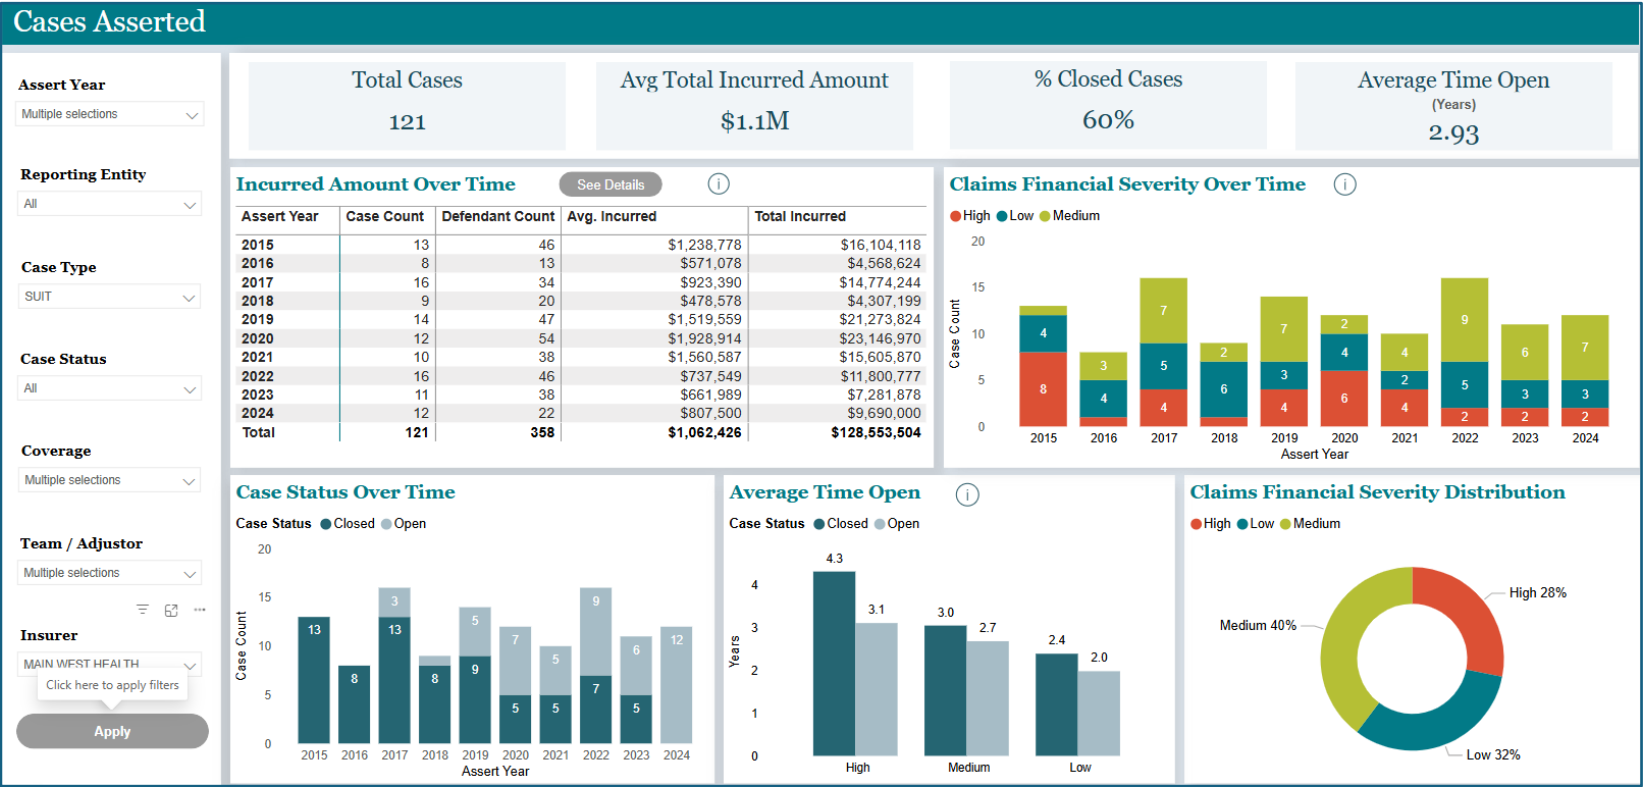Expand the Team / Adjustor dropdown

(110, 573)
